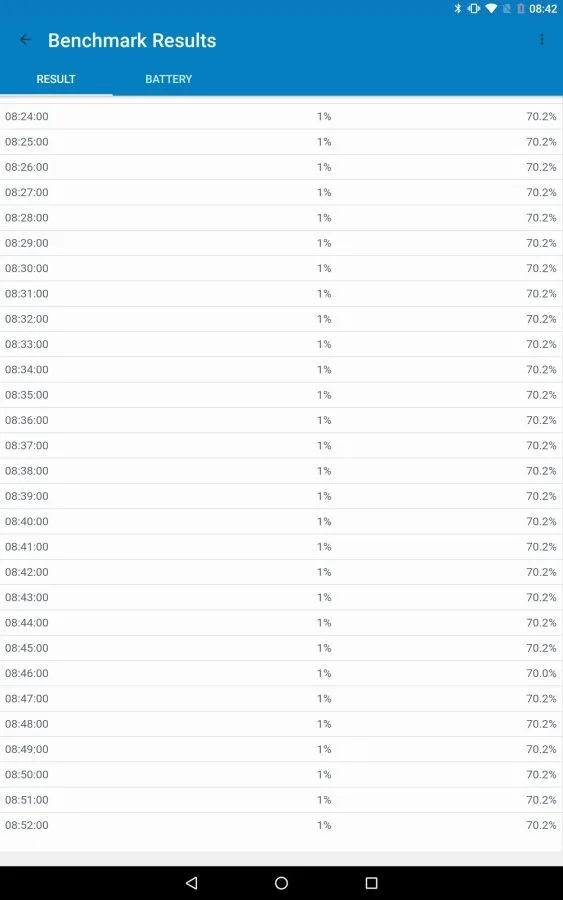Tap the Bluetooth status bar icon
This screenshot has height=900, width=563.
coord(457,9)
